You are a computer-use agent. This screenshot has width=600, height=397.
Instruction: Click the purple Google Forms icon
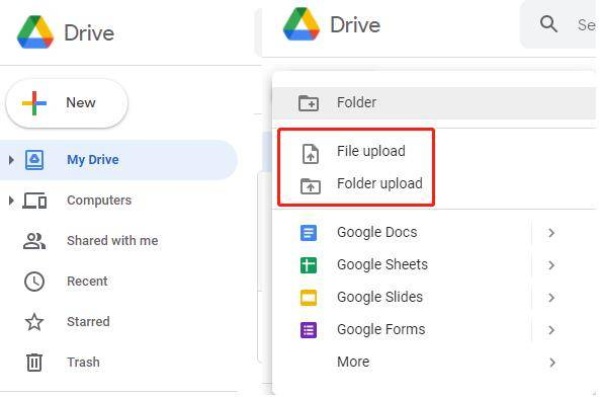coord(308,330)
